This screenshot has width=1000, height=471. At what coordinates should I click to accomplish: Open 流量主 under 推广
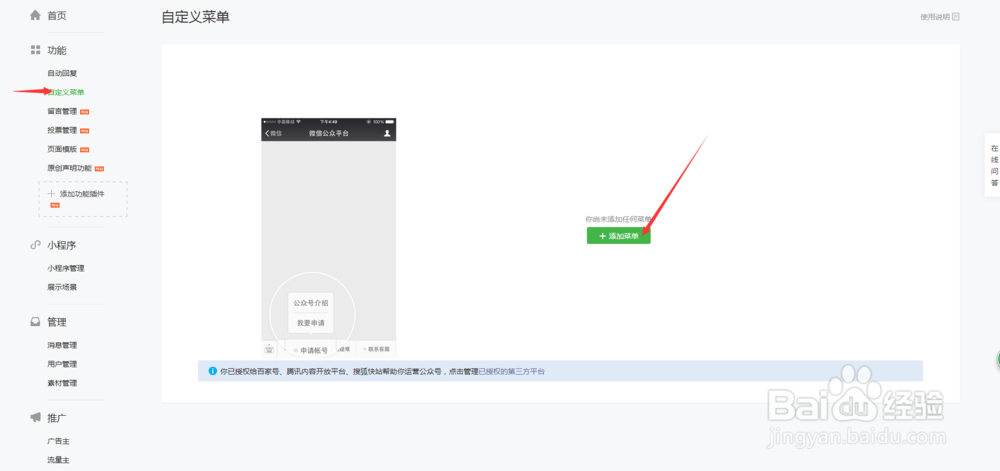click(x=58, y=460)
